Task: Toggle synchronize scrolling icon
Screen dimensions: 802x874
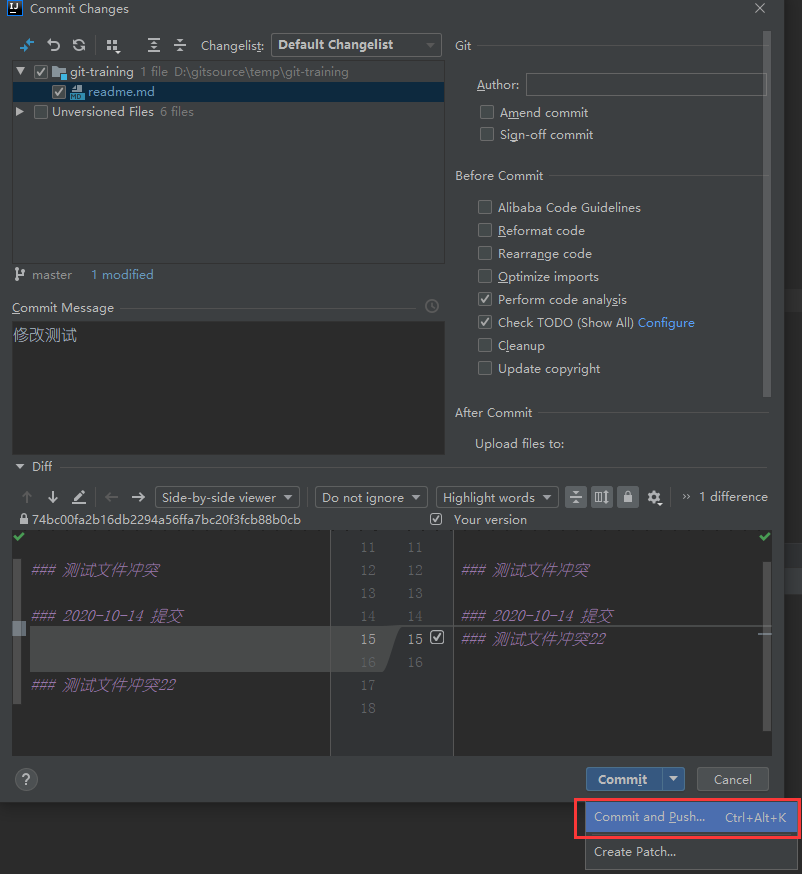Action: (x=602, y=497)
